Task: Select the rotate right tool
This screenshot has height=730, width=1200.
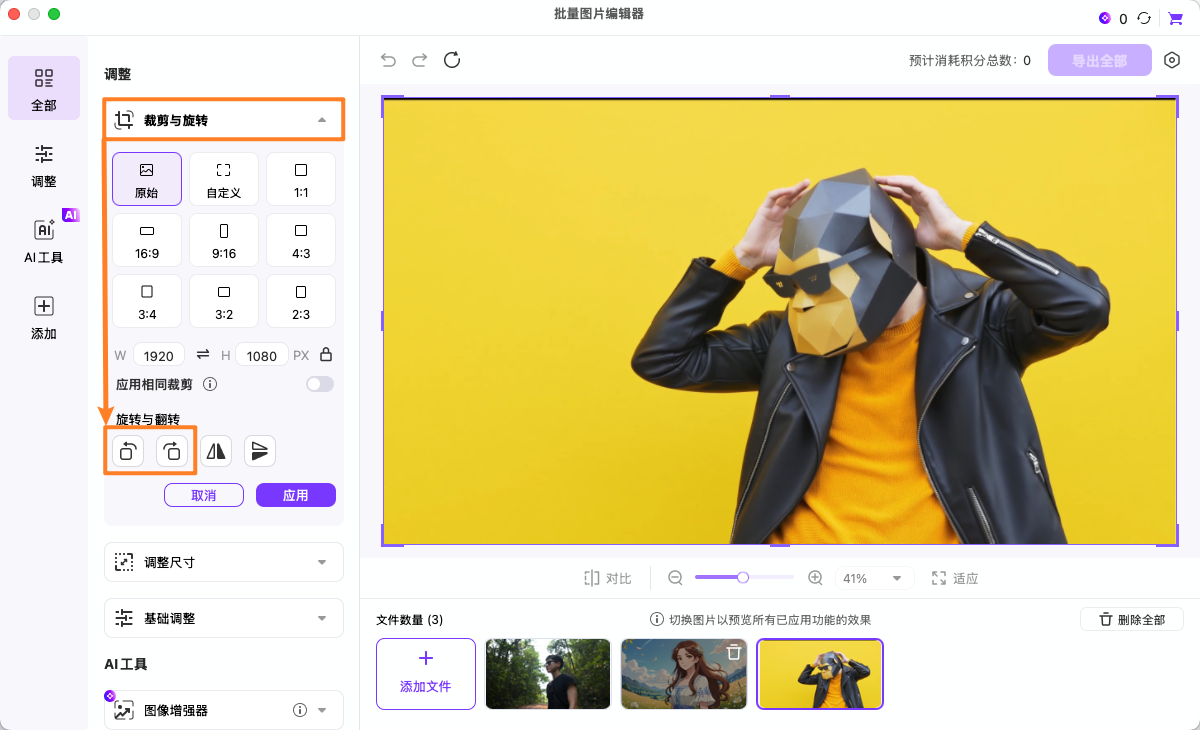Action: [x=172, y=451]
